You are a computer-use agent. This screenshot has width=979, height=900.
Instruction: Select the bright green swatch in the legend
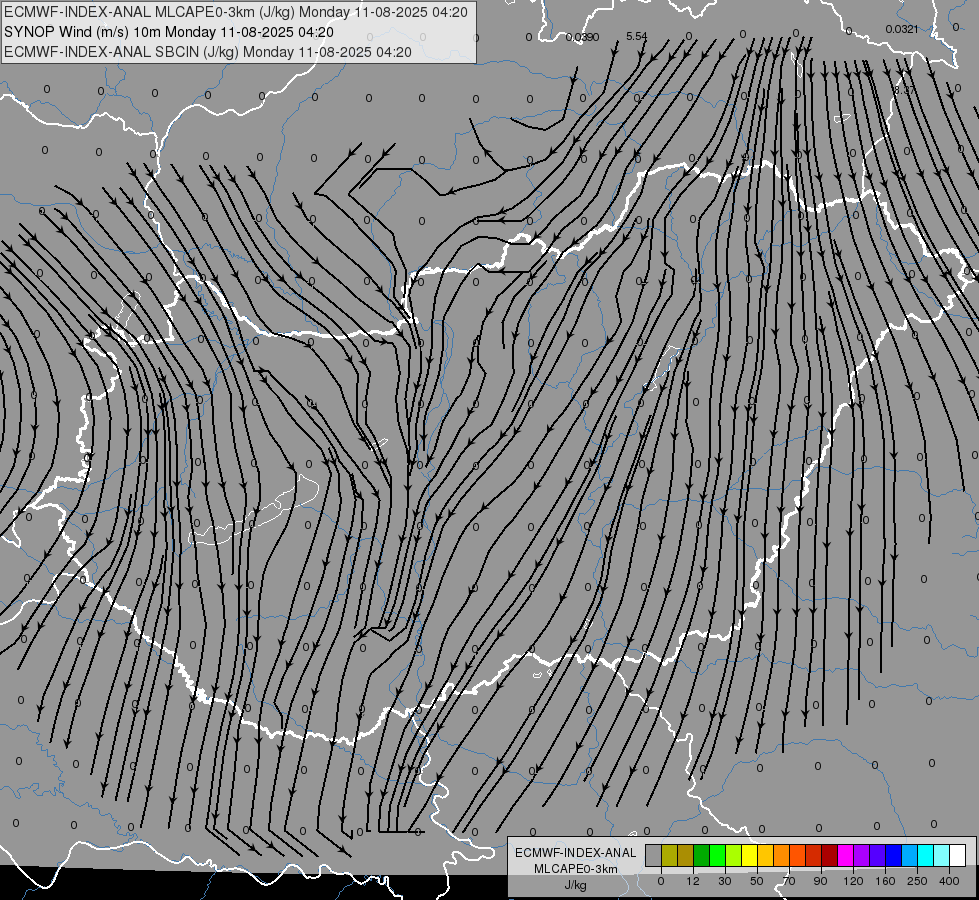coord(717,855)
